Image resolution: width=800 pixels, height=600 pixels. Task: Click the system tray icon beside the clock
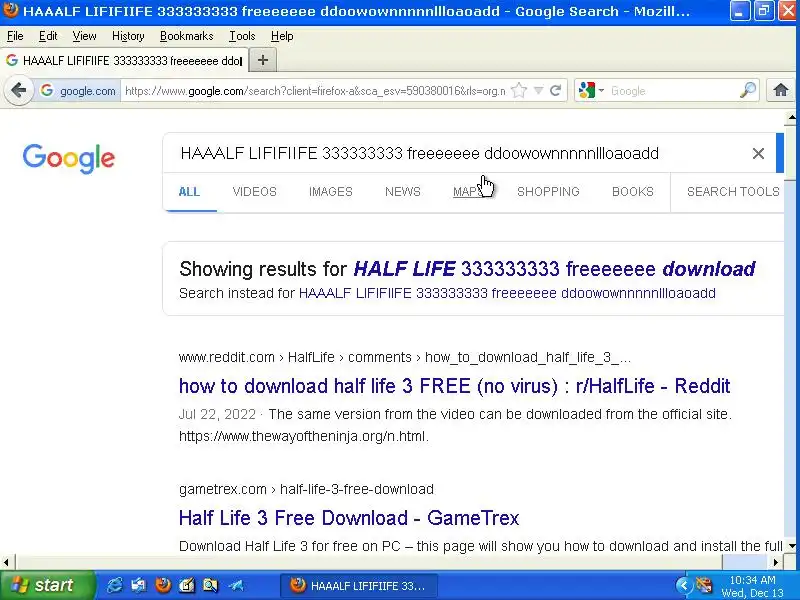point(704,586)
